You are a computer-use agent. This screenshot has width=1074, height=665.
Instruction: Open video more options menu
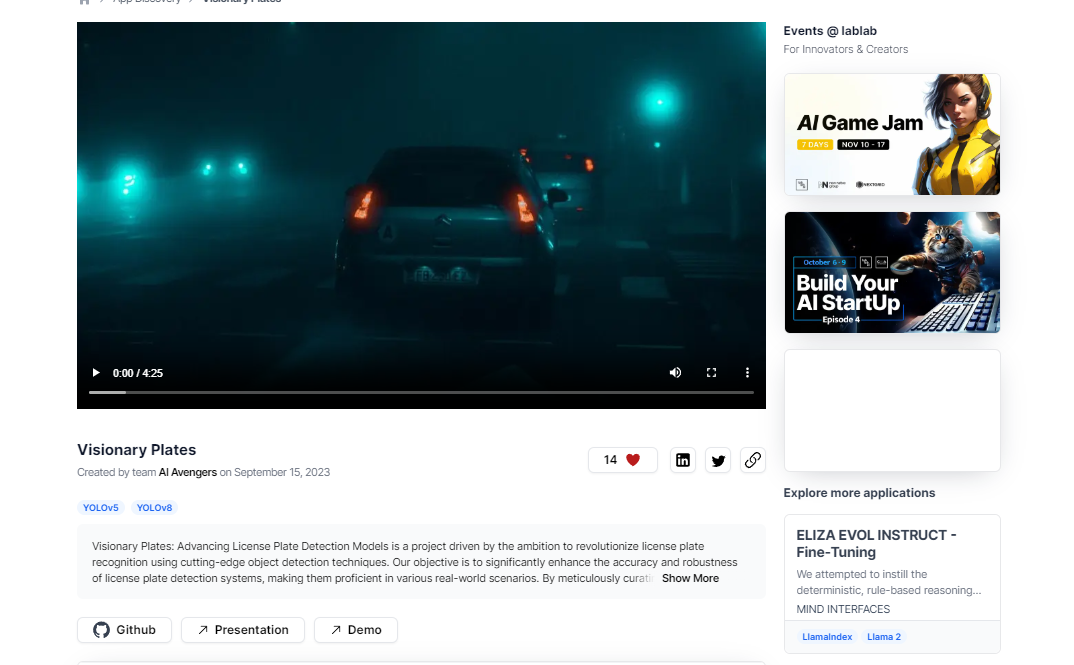(x=747, y=373)
